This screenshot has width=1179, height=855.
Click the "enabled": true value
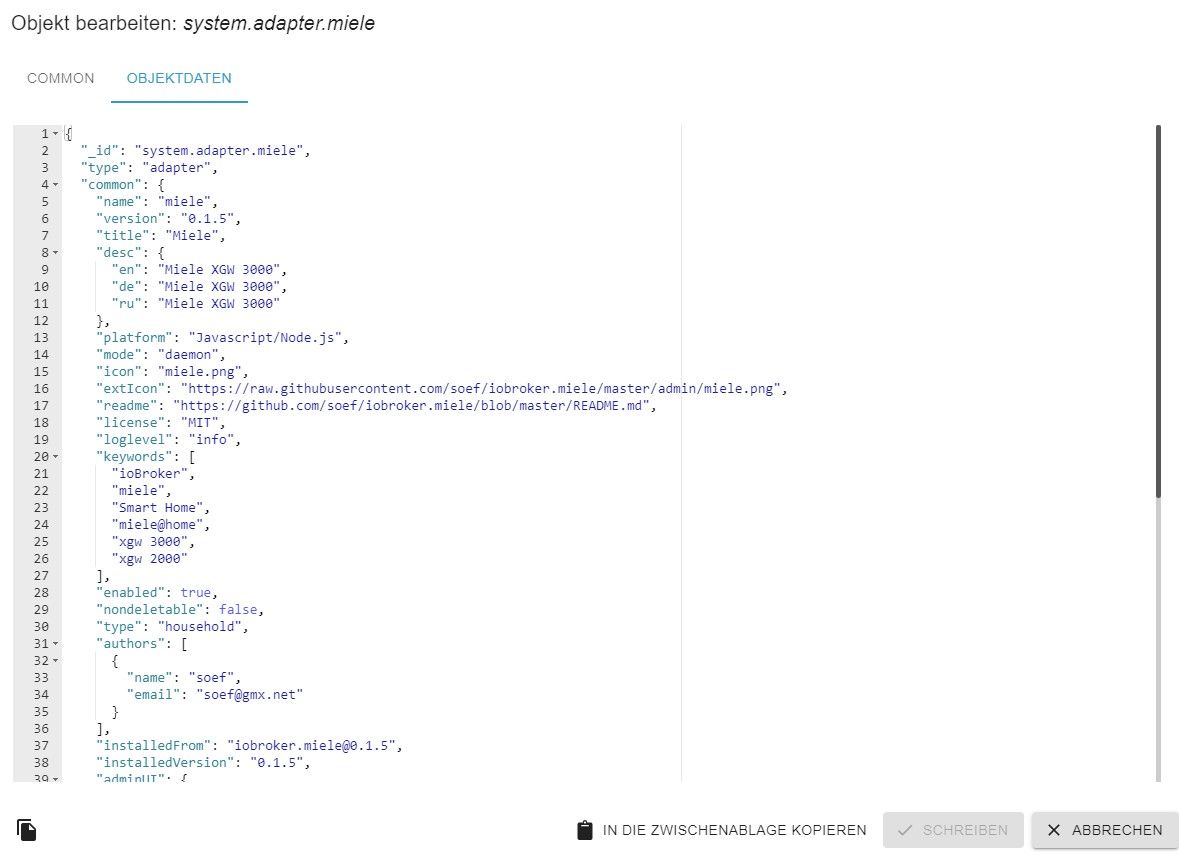(195, 593)
